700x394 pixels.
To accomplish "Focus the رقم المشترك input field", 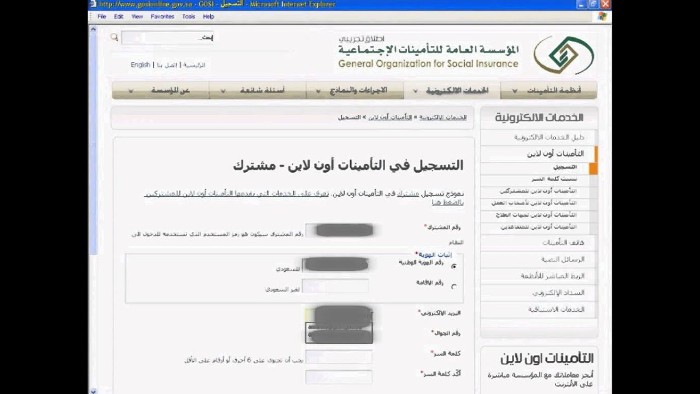I will pyautogui.click(x=339, y=230).
